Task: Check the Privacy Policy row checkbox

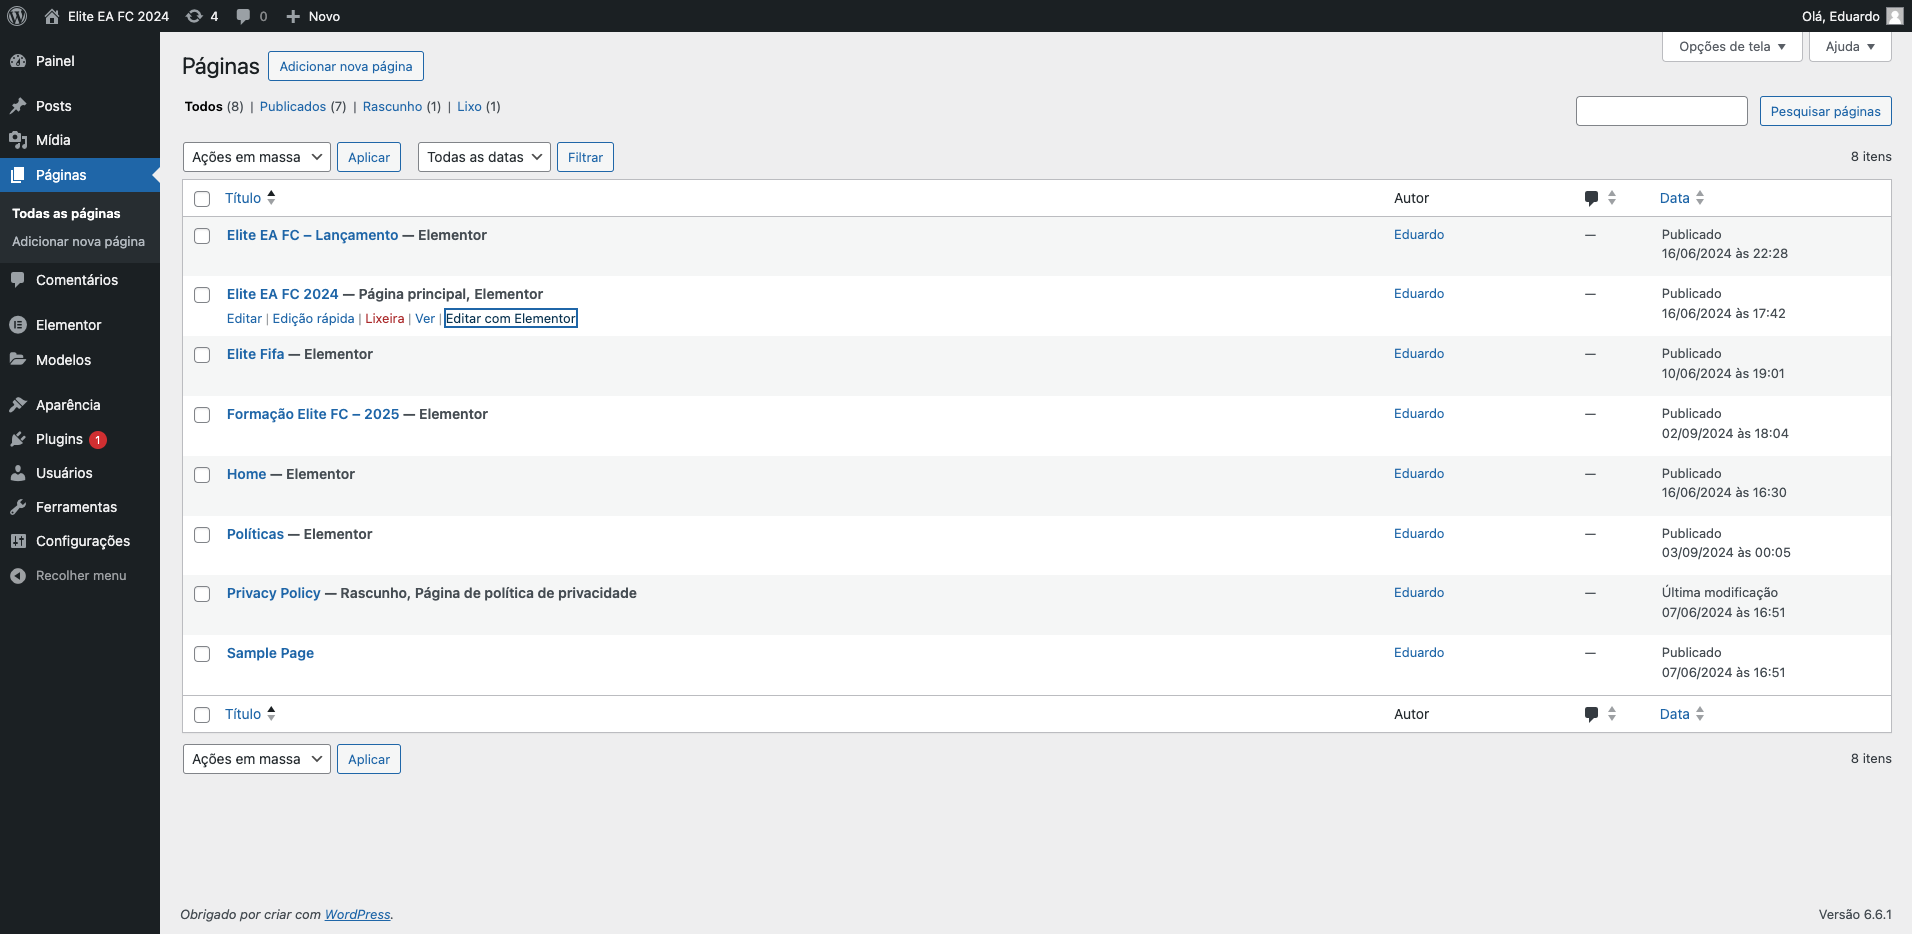Action: point(202,594)
